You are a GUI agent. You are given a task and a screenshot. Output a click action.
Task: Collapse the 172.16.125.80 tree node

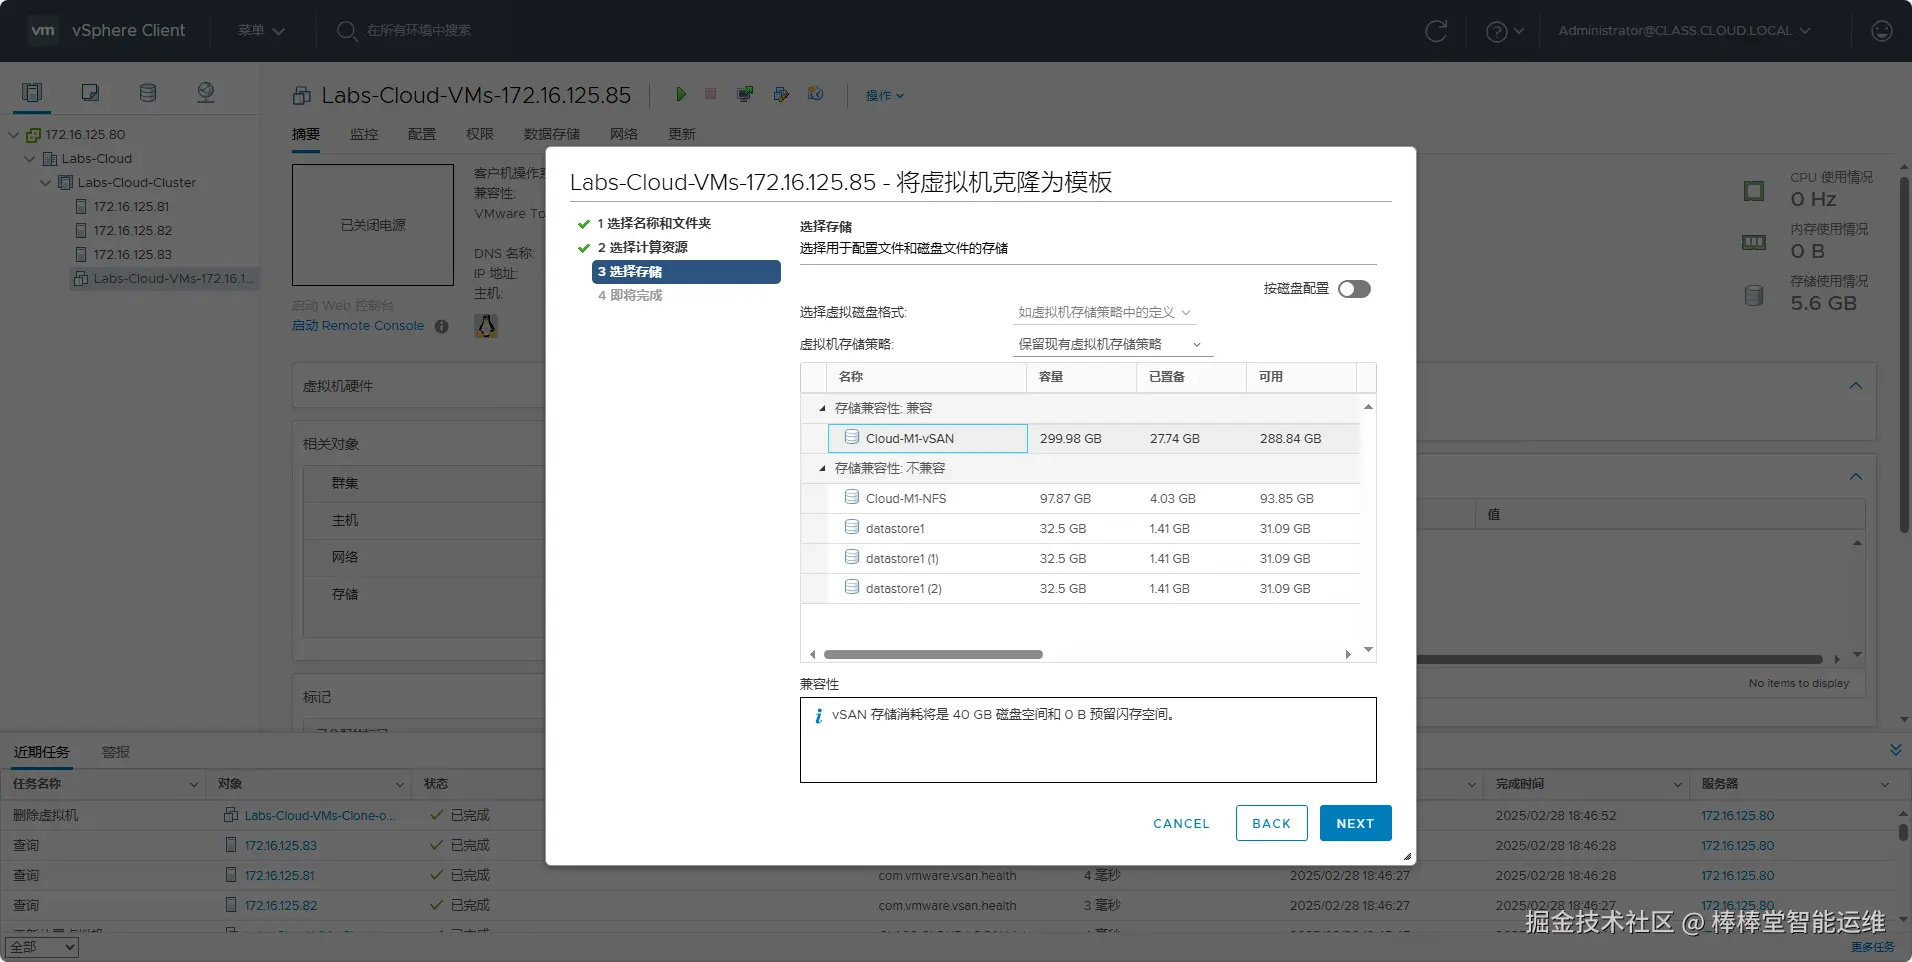(14, 135)
